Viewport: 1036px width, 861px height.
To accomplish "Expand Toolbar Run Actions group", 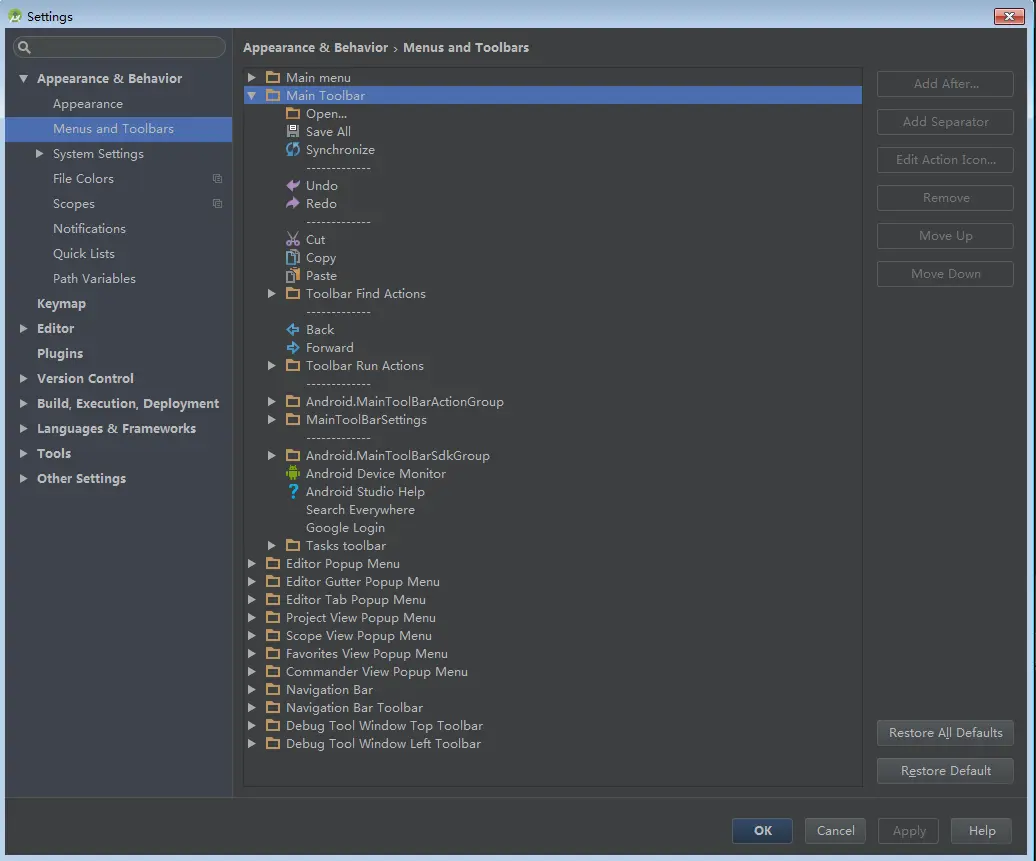I will click(x=272, y=365).
